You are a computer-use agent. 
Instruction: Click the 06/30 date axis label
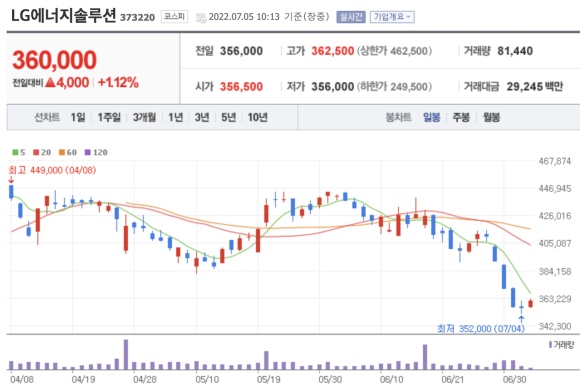click(515, 380)
